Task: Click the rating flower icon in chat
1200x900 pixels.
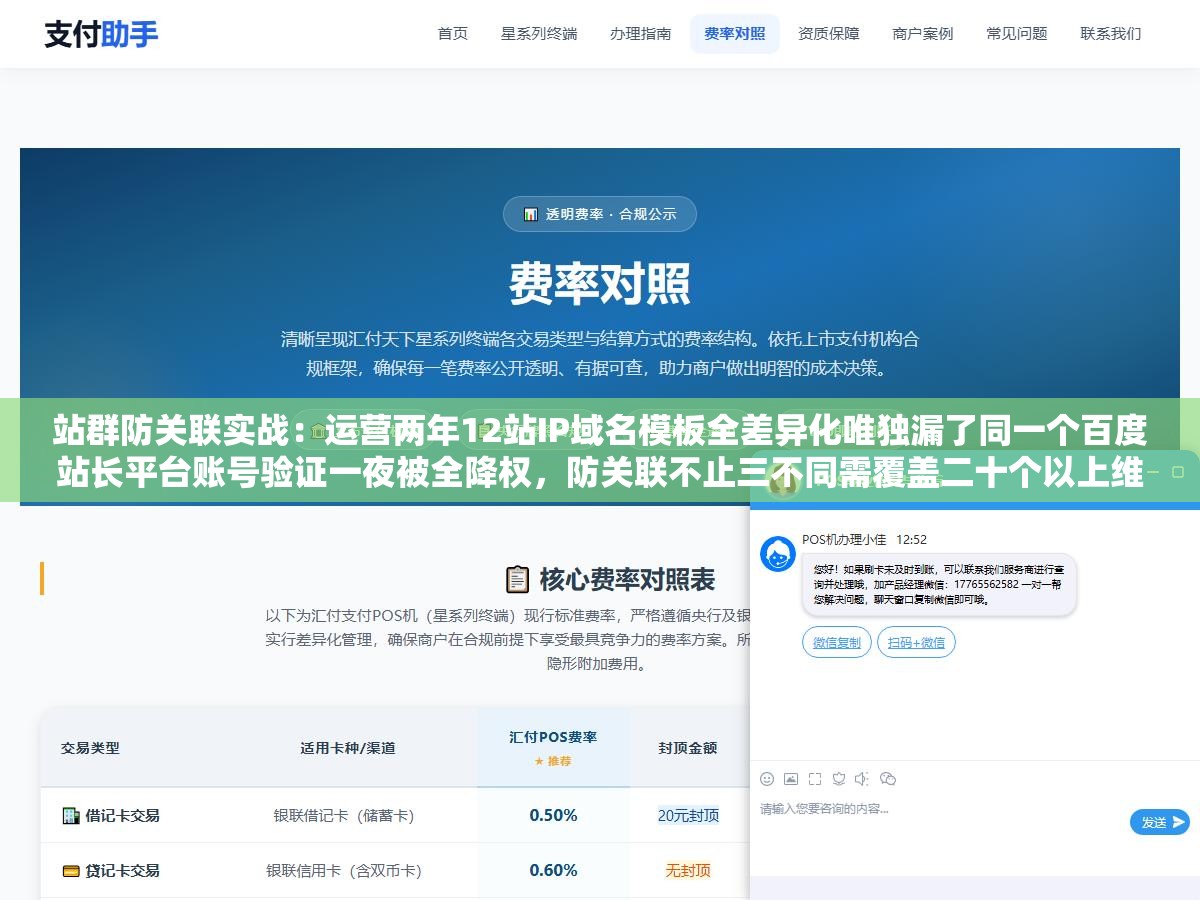Action: pyautogui.click(x=839, y=779)
